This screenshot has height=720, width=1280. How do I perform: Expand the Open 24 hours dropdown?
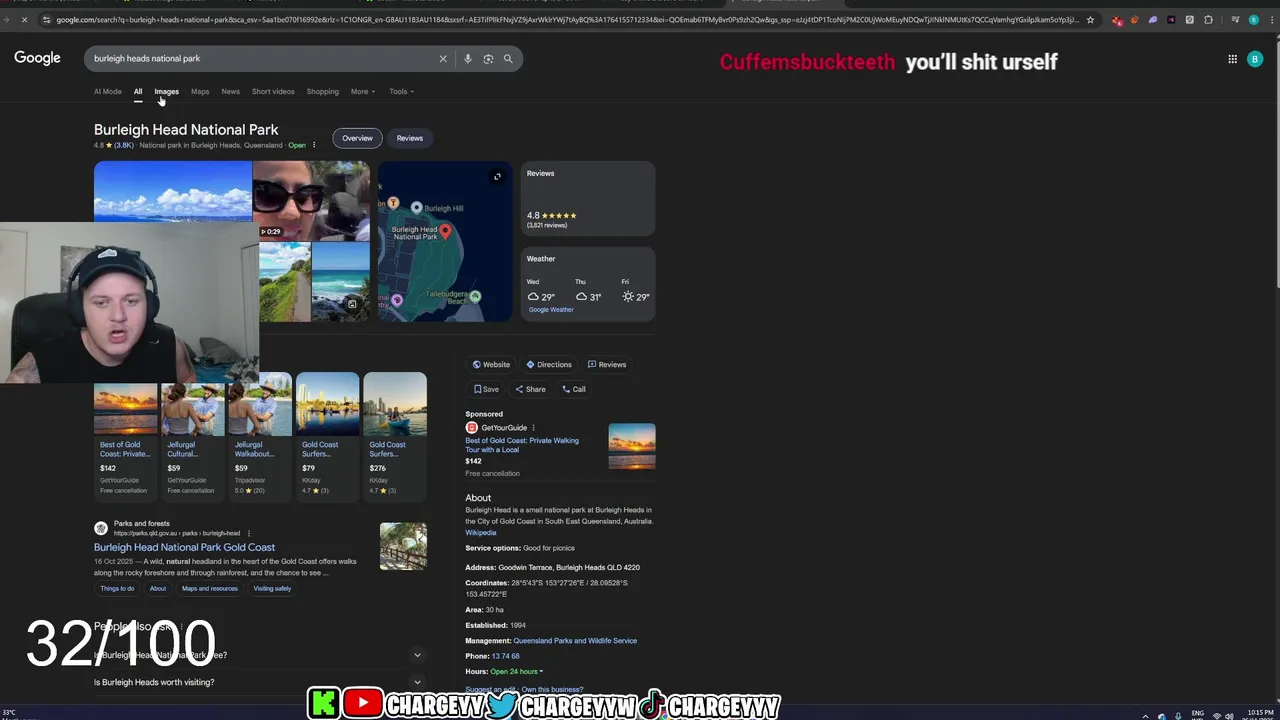(517, 672)
